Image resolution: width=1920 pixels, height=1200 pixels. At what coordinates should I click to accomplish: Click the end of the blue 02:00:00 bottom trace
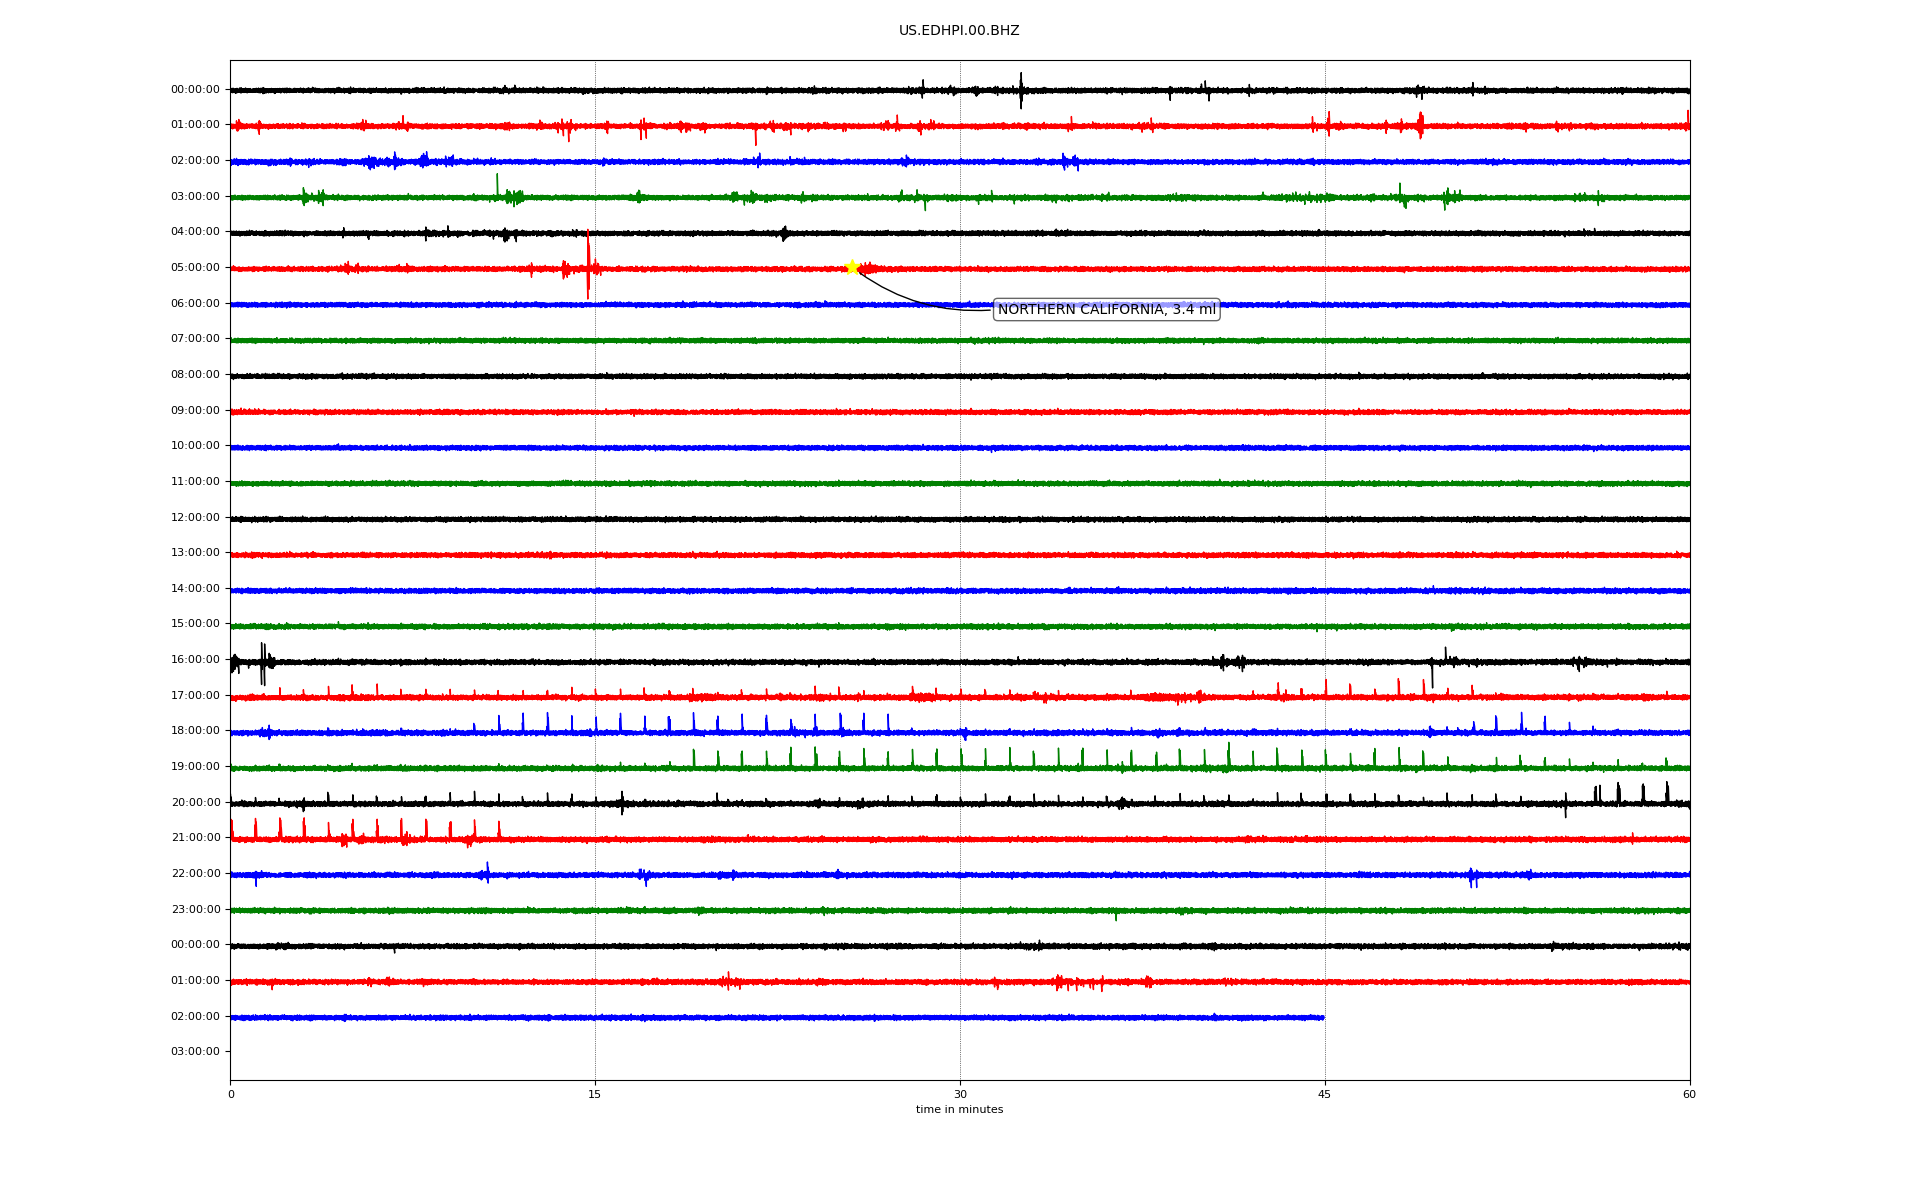(x=1322, y=1018)
